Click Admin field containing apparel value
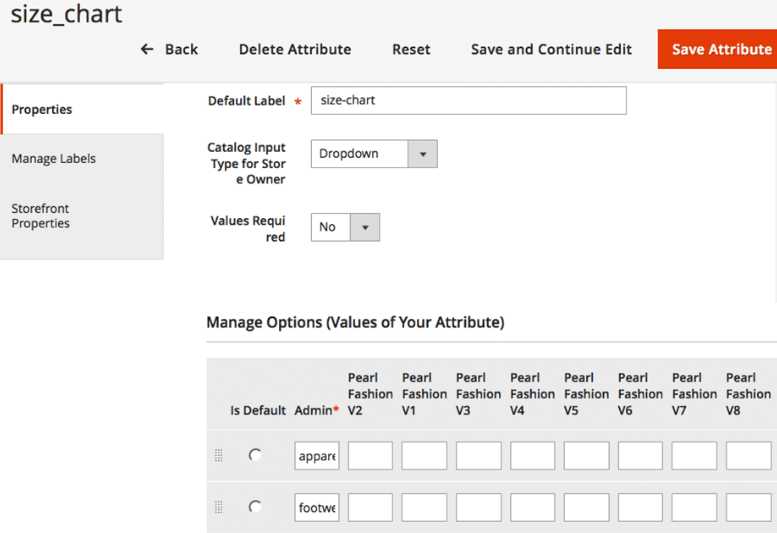 pos(317,456)
